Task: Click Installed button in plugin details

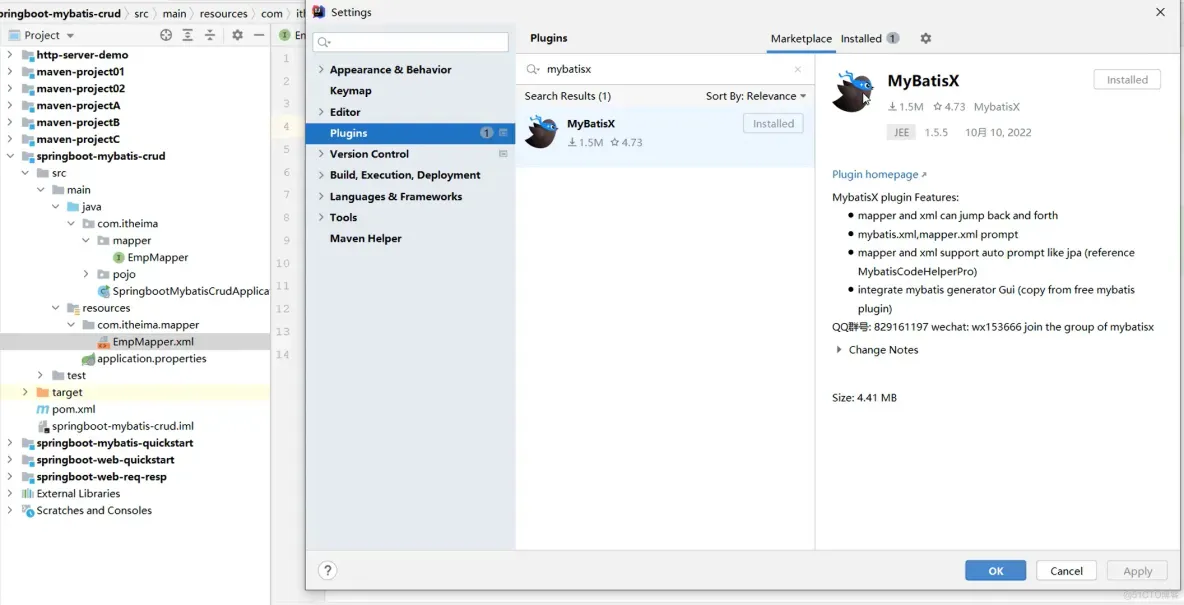Action: click(x=1127, y=80)
